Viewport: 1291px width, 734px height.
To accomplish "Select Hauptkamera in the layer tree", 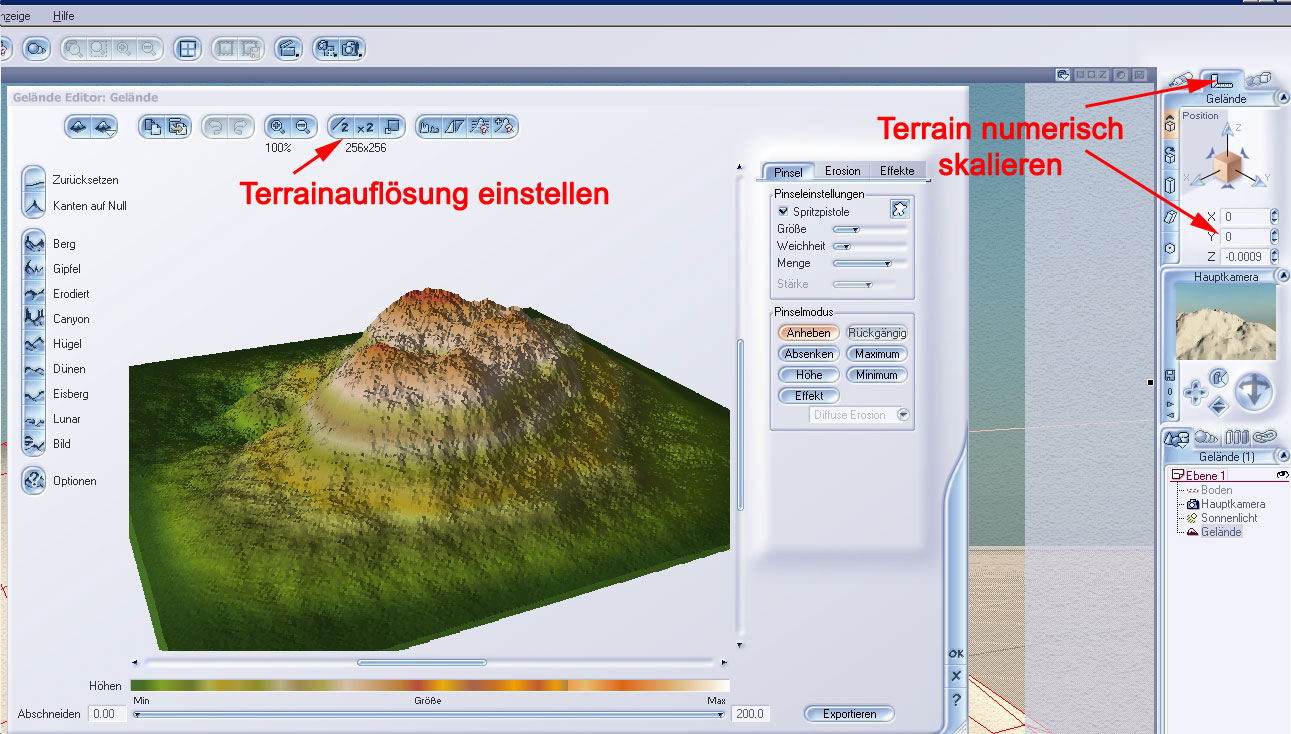I will 1226,504.
